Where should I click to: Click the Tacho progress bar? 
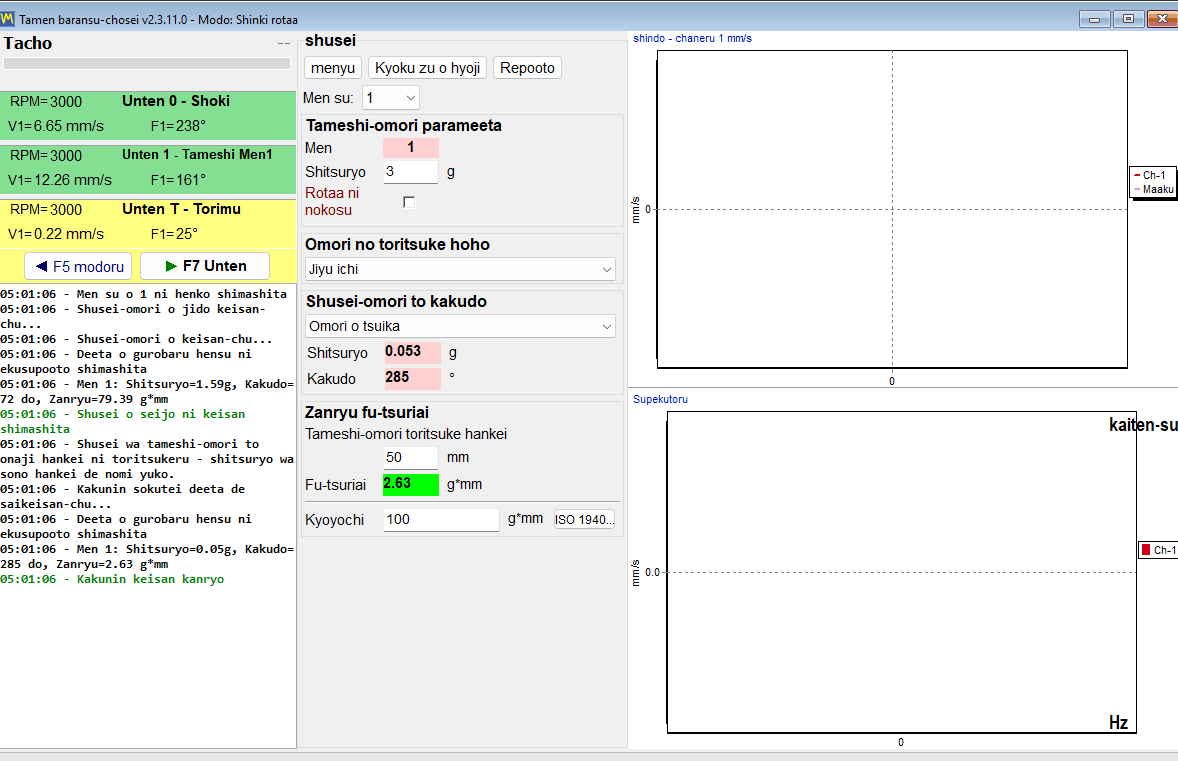[147, 64]
